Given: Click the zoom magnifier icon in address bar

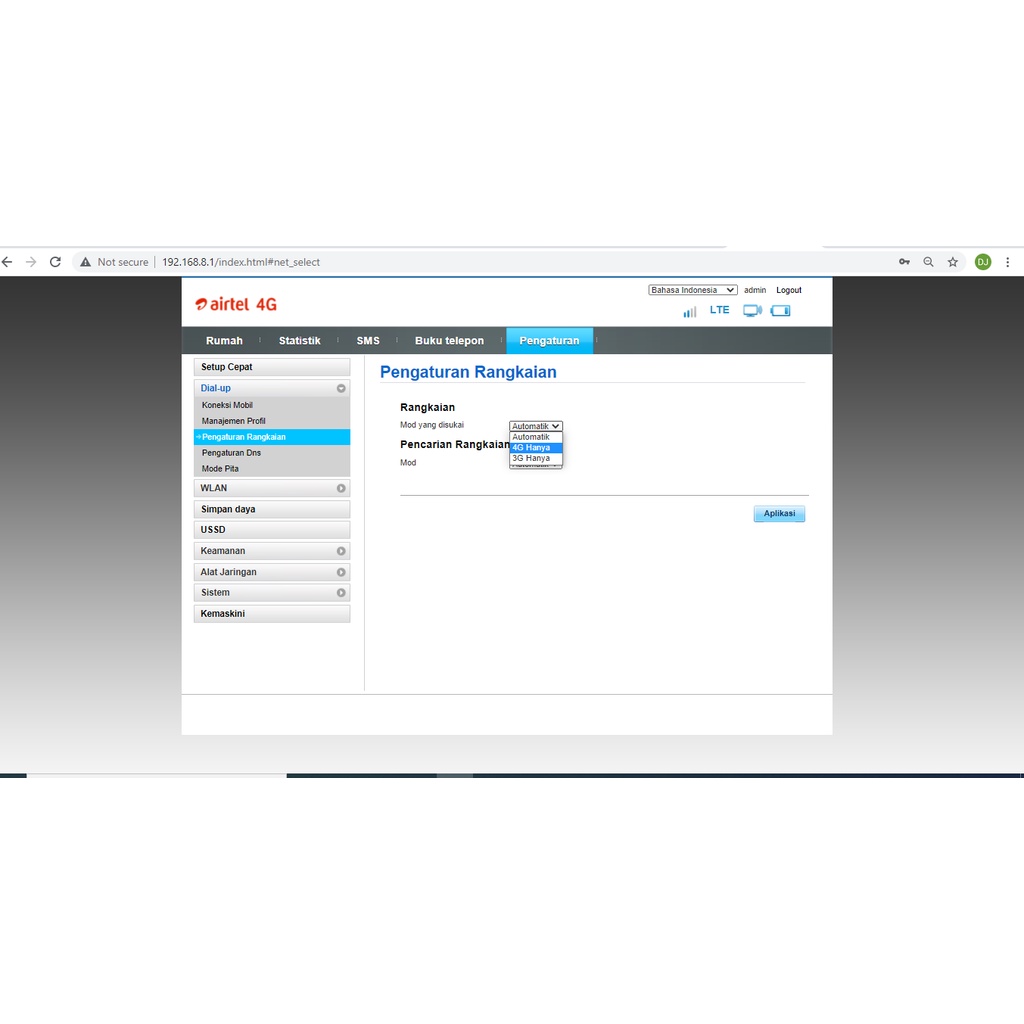Looking at the screenshot, I should click(928, 262).
